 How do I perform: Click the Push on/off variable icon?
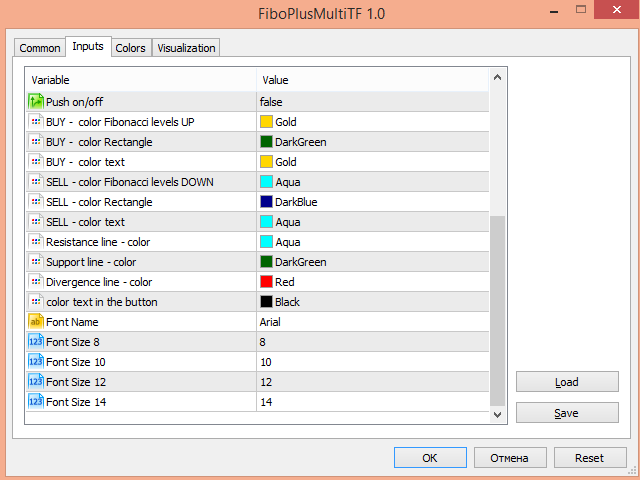(36, 102)
